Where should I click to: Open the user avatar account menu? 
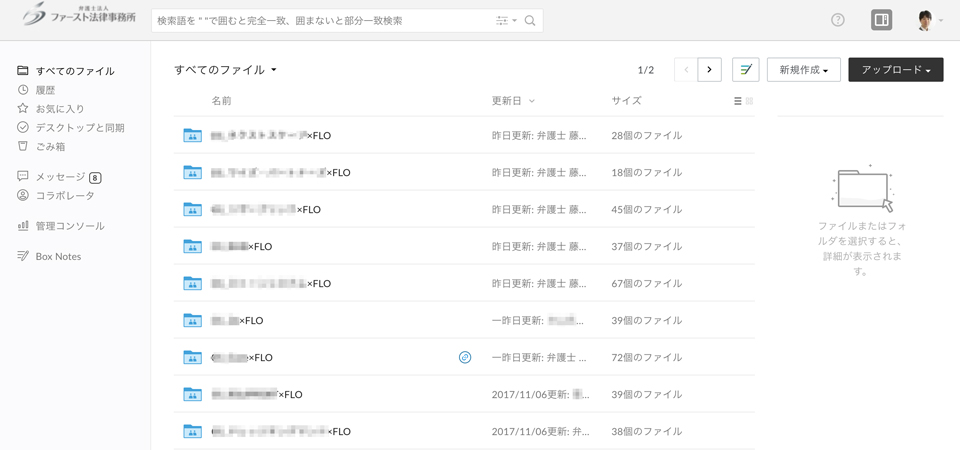click(929, 20)
